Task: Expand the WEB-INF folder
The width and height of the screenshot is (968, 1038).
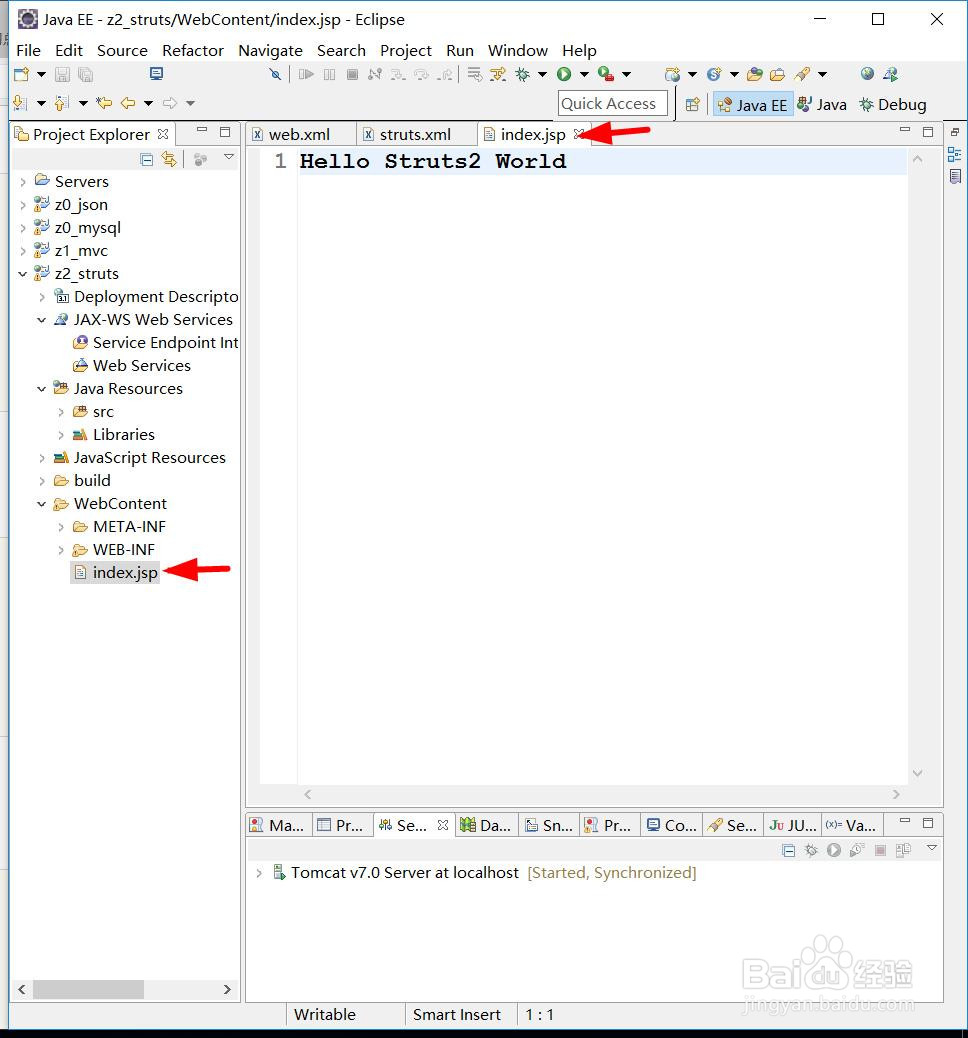Action: click(61, 550)
